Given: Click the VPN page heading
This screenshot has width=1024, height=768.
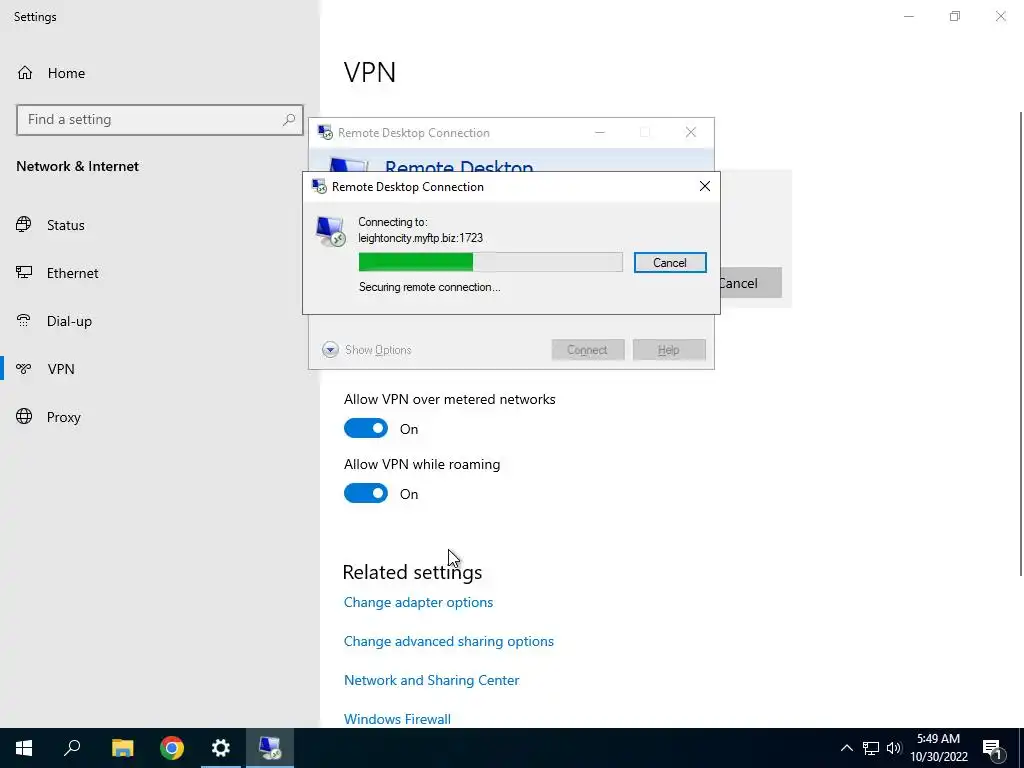Looking at the screenshot, I should point(370,72).
